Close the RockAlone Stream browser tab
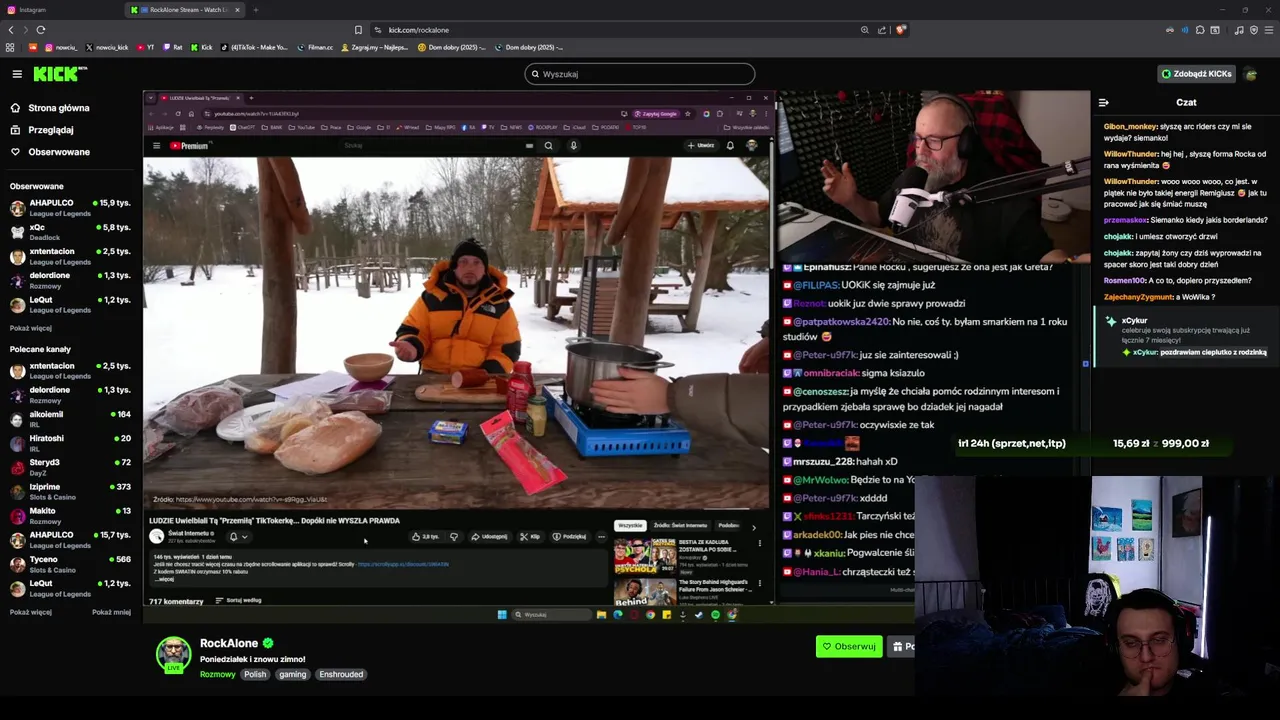The image size is (1280, 720). (237, 10)
